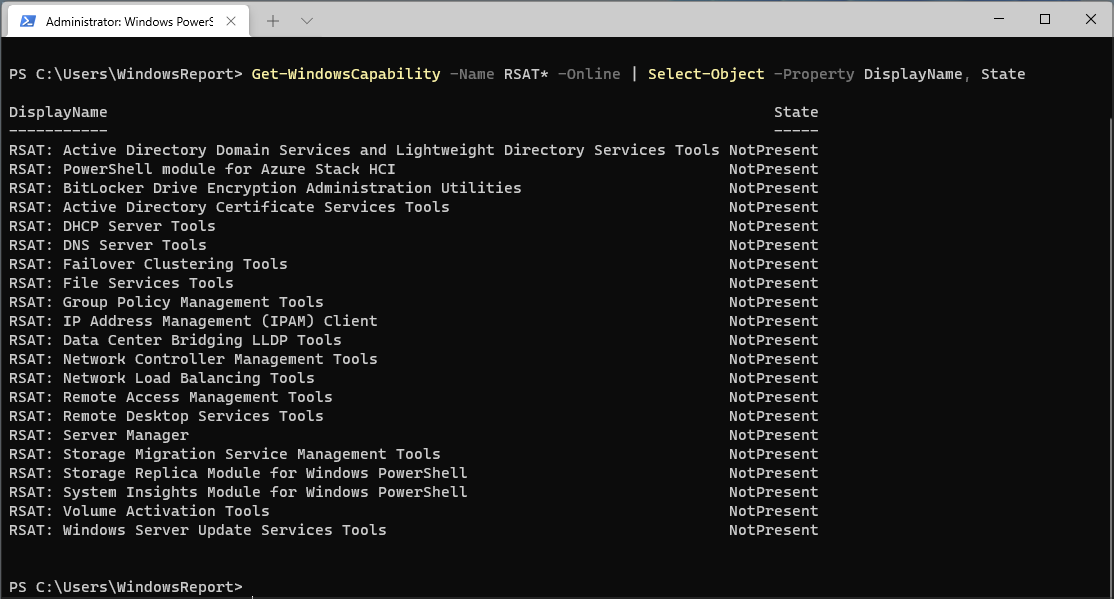1114x599 pixels.
Task: Click NotPresent next to RSAT: Volume Activation Tools
Action: pyautogui.click(x=773, y=510)
